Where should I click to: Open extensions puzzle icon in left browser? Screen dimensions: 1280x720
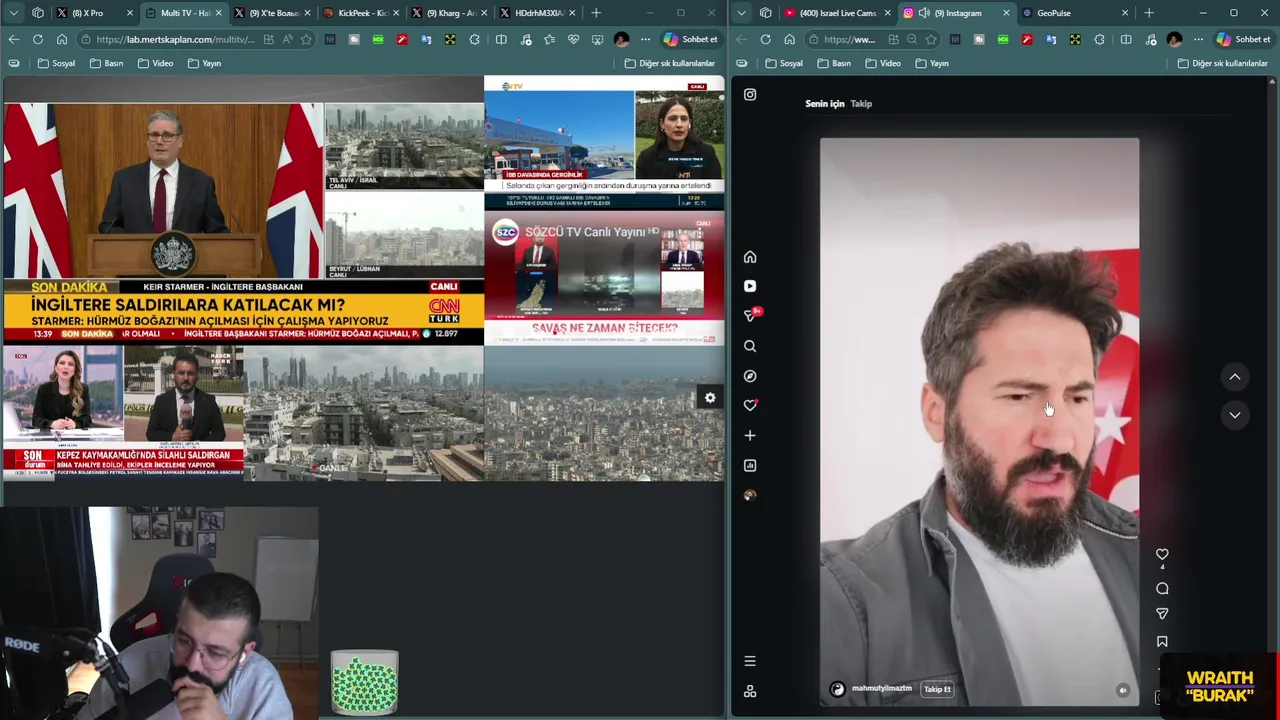pyautogui.click(x=474, y=39)
